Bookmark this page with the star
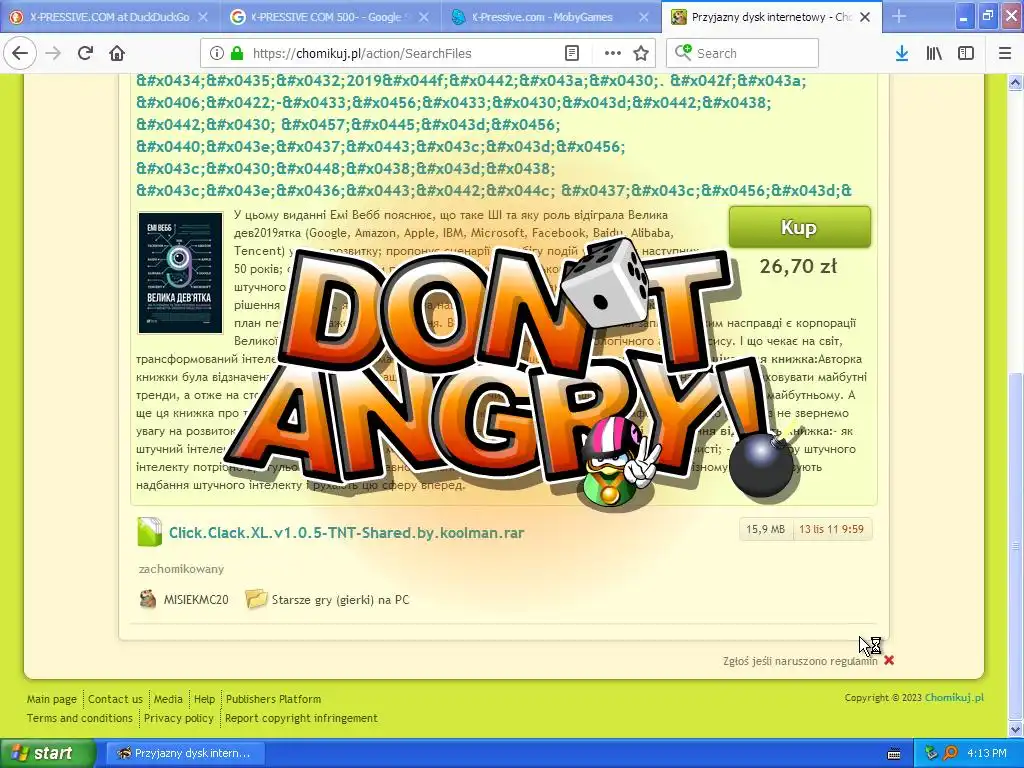The width and height of the screenshot is (1024, 768). click(641, 54)
